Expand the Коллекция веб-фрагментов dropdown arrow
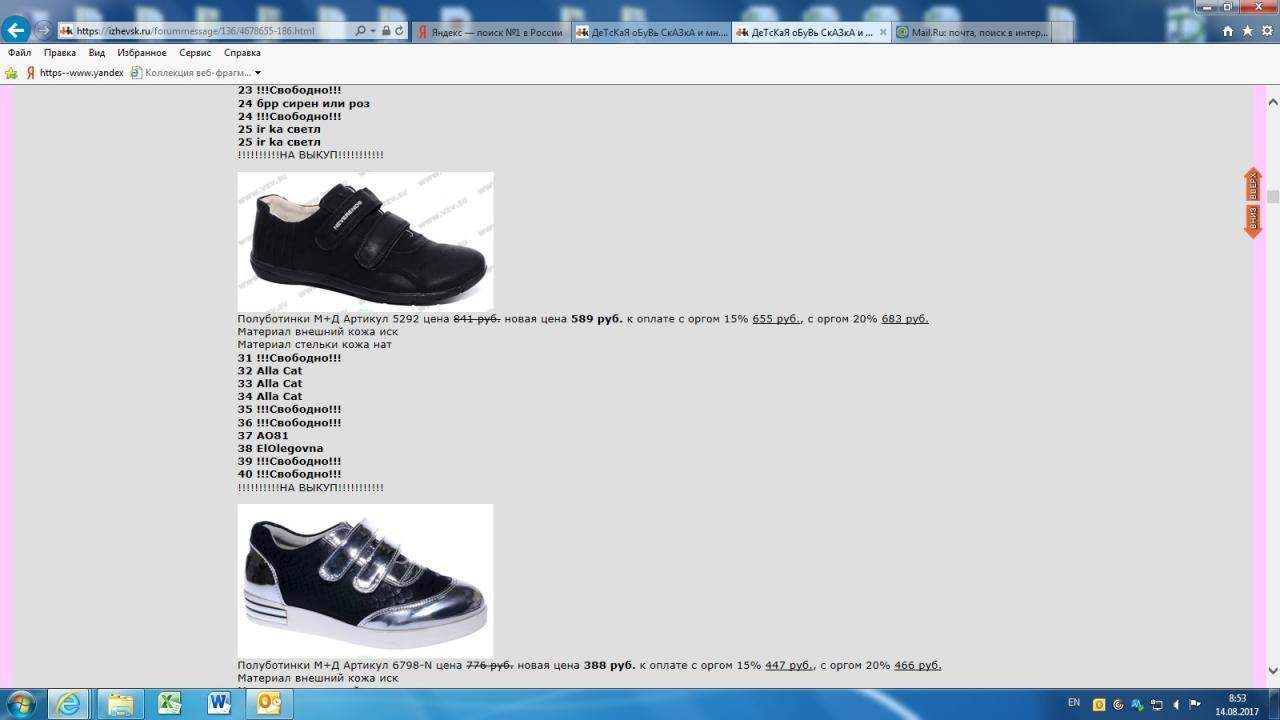This screenshot has width=1280, height=720. [258, 73]
